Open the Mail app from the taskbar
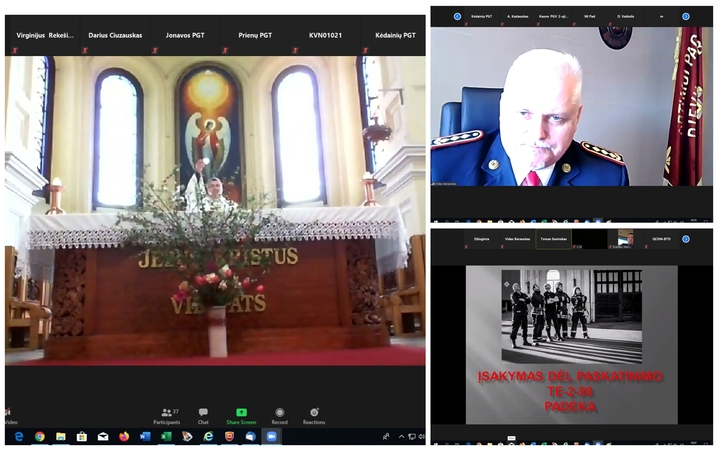718x450 pixels. click(103, 437)
